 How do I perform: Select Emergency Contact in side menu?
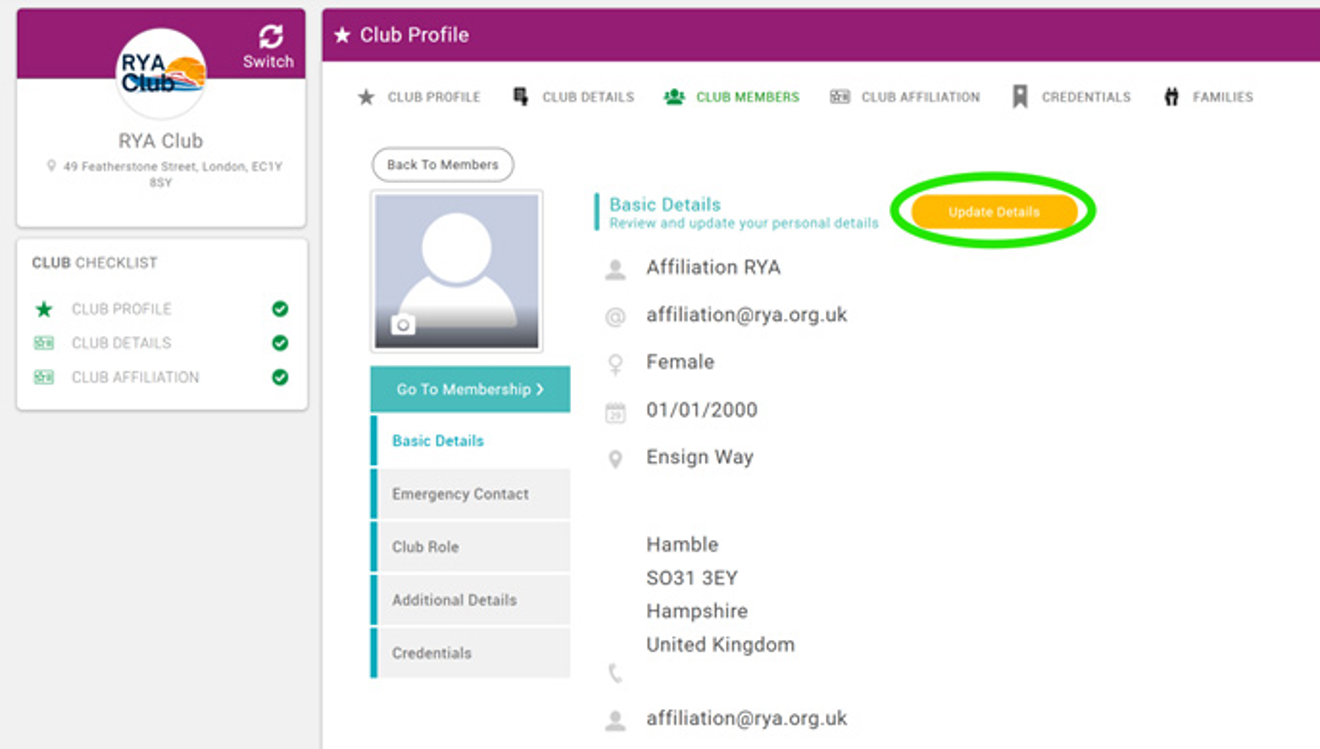point(470,494)
